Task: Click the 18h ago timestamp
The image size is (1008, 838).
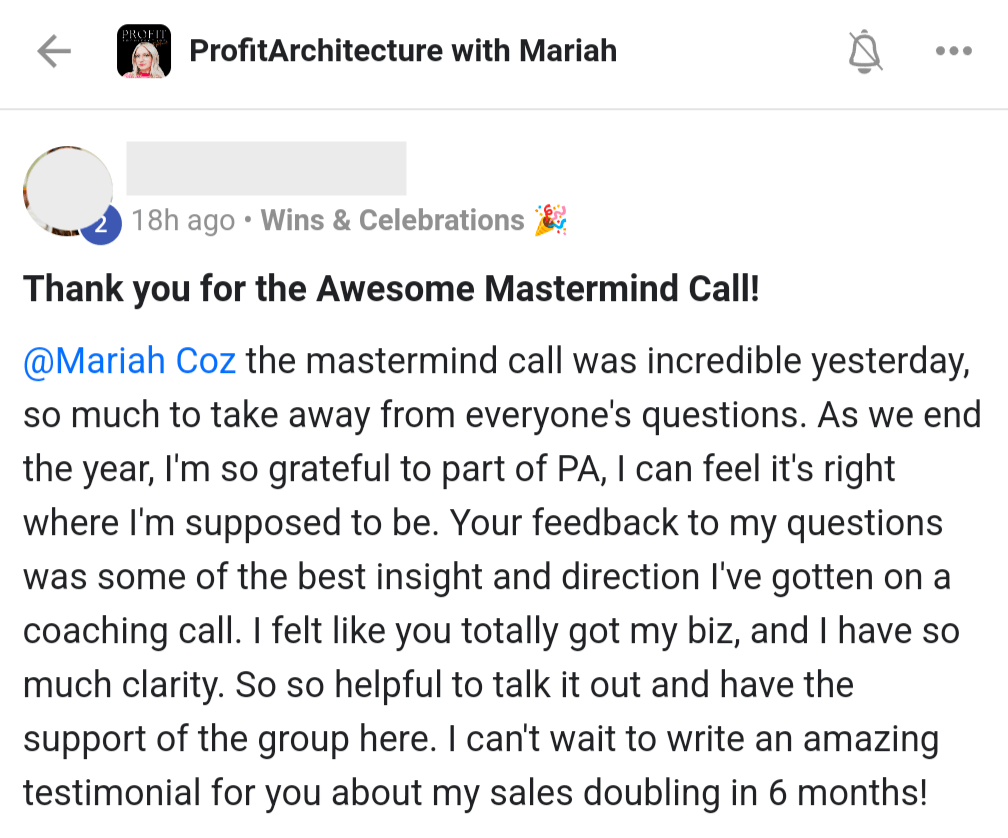Action: click(x=183, y=220)
